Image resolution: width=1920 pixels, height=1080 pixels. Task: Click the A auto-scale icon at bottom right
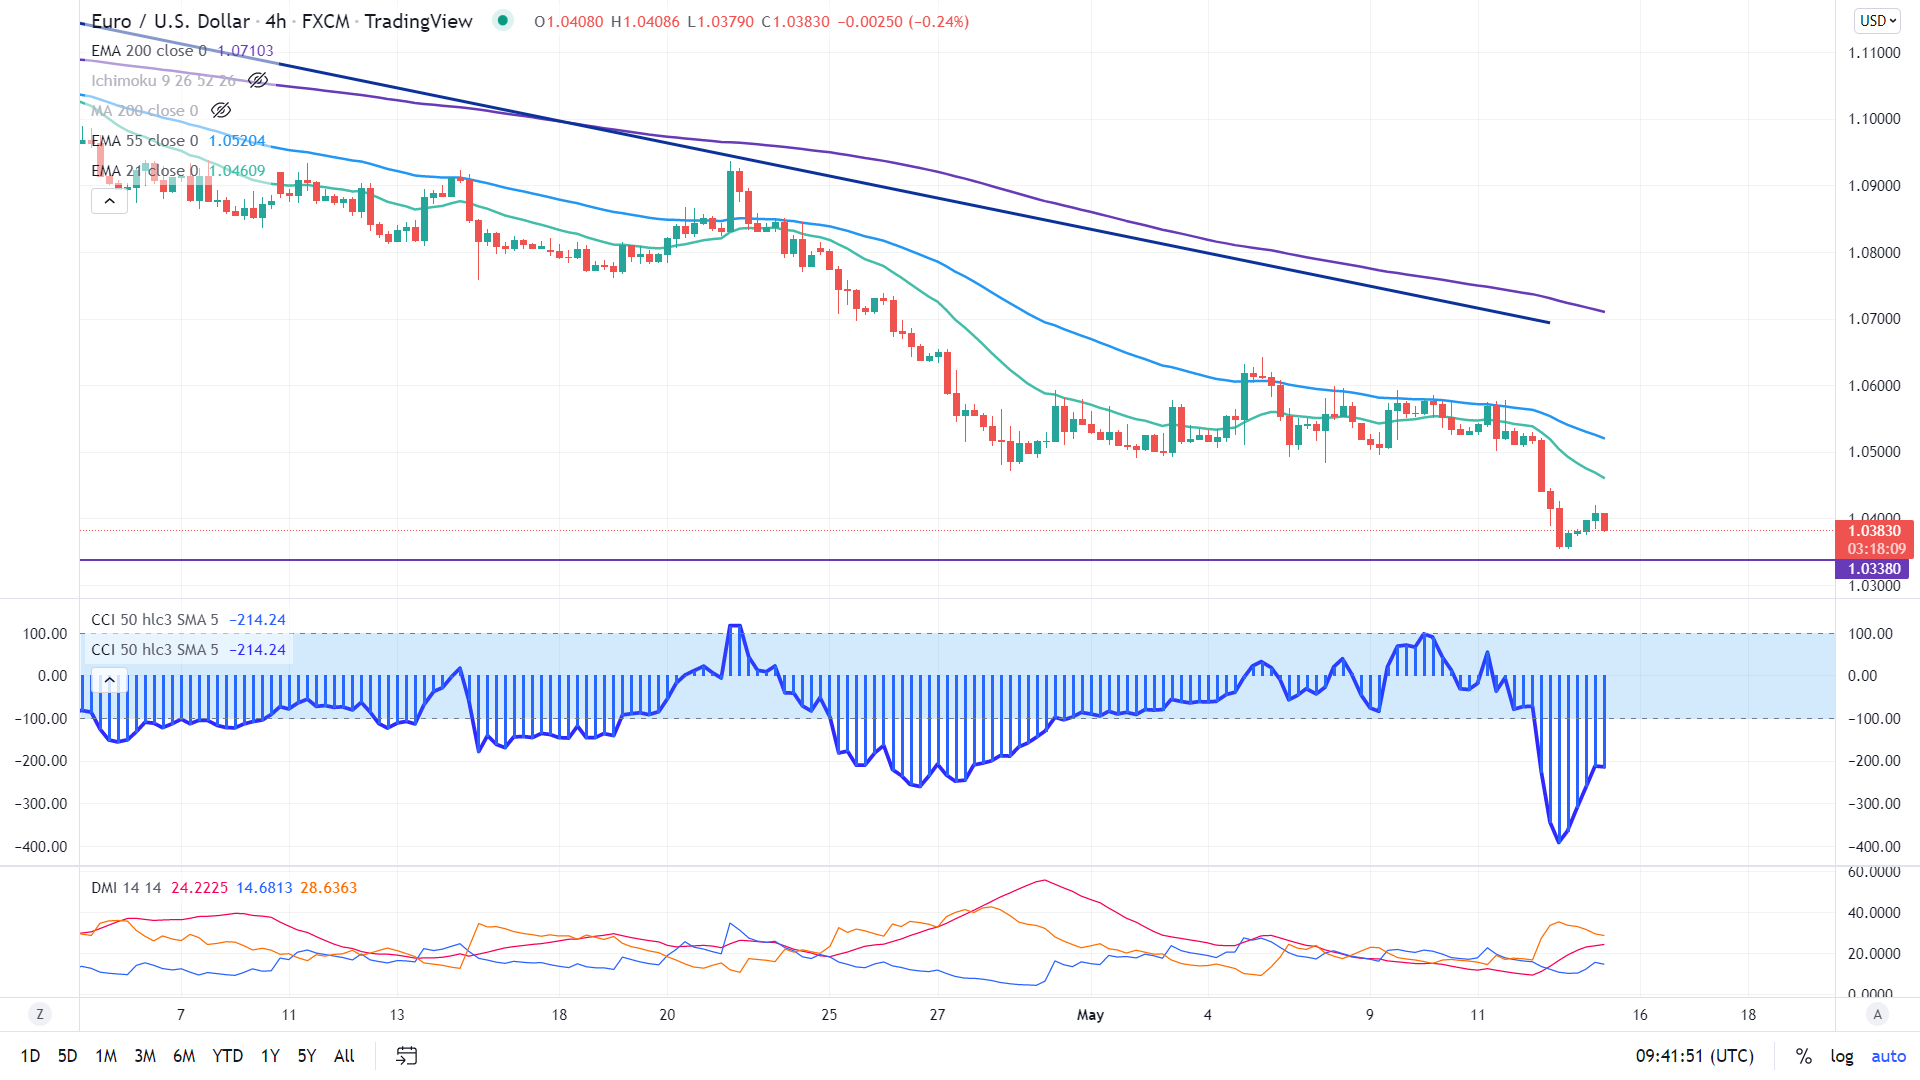click(x=1877, y=1014)
